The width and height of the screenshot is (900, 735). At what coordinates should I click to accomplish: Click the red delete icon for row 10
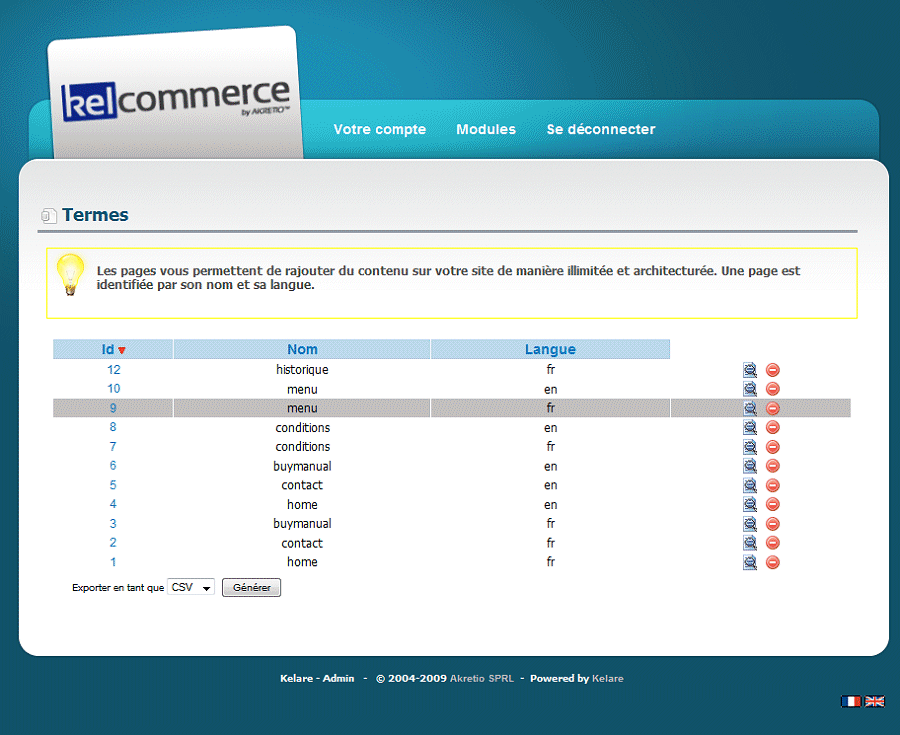773,389
